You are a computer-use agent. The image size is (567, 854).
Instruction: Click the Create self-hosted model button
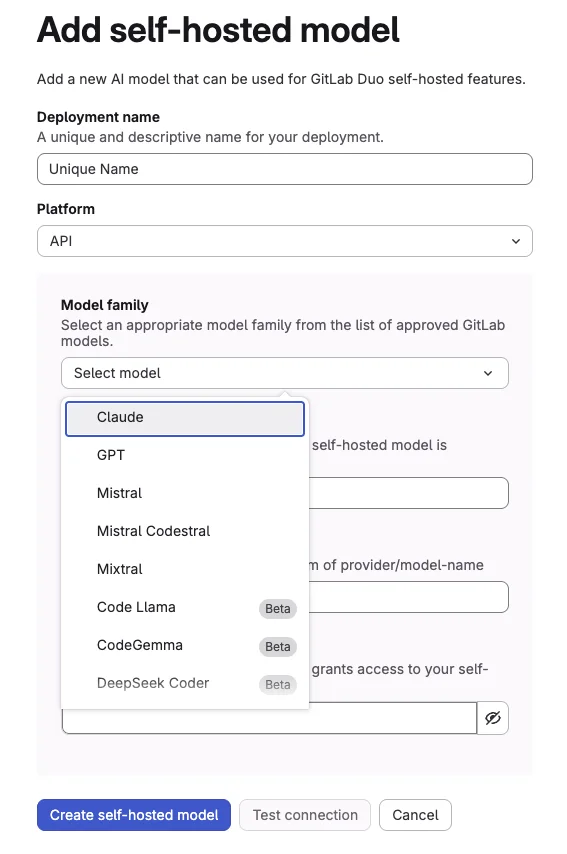point(134,815)
